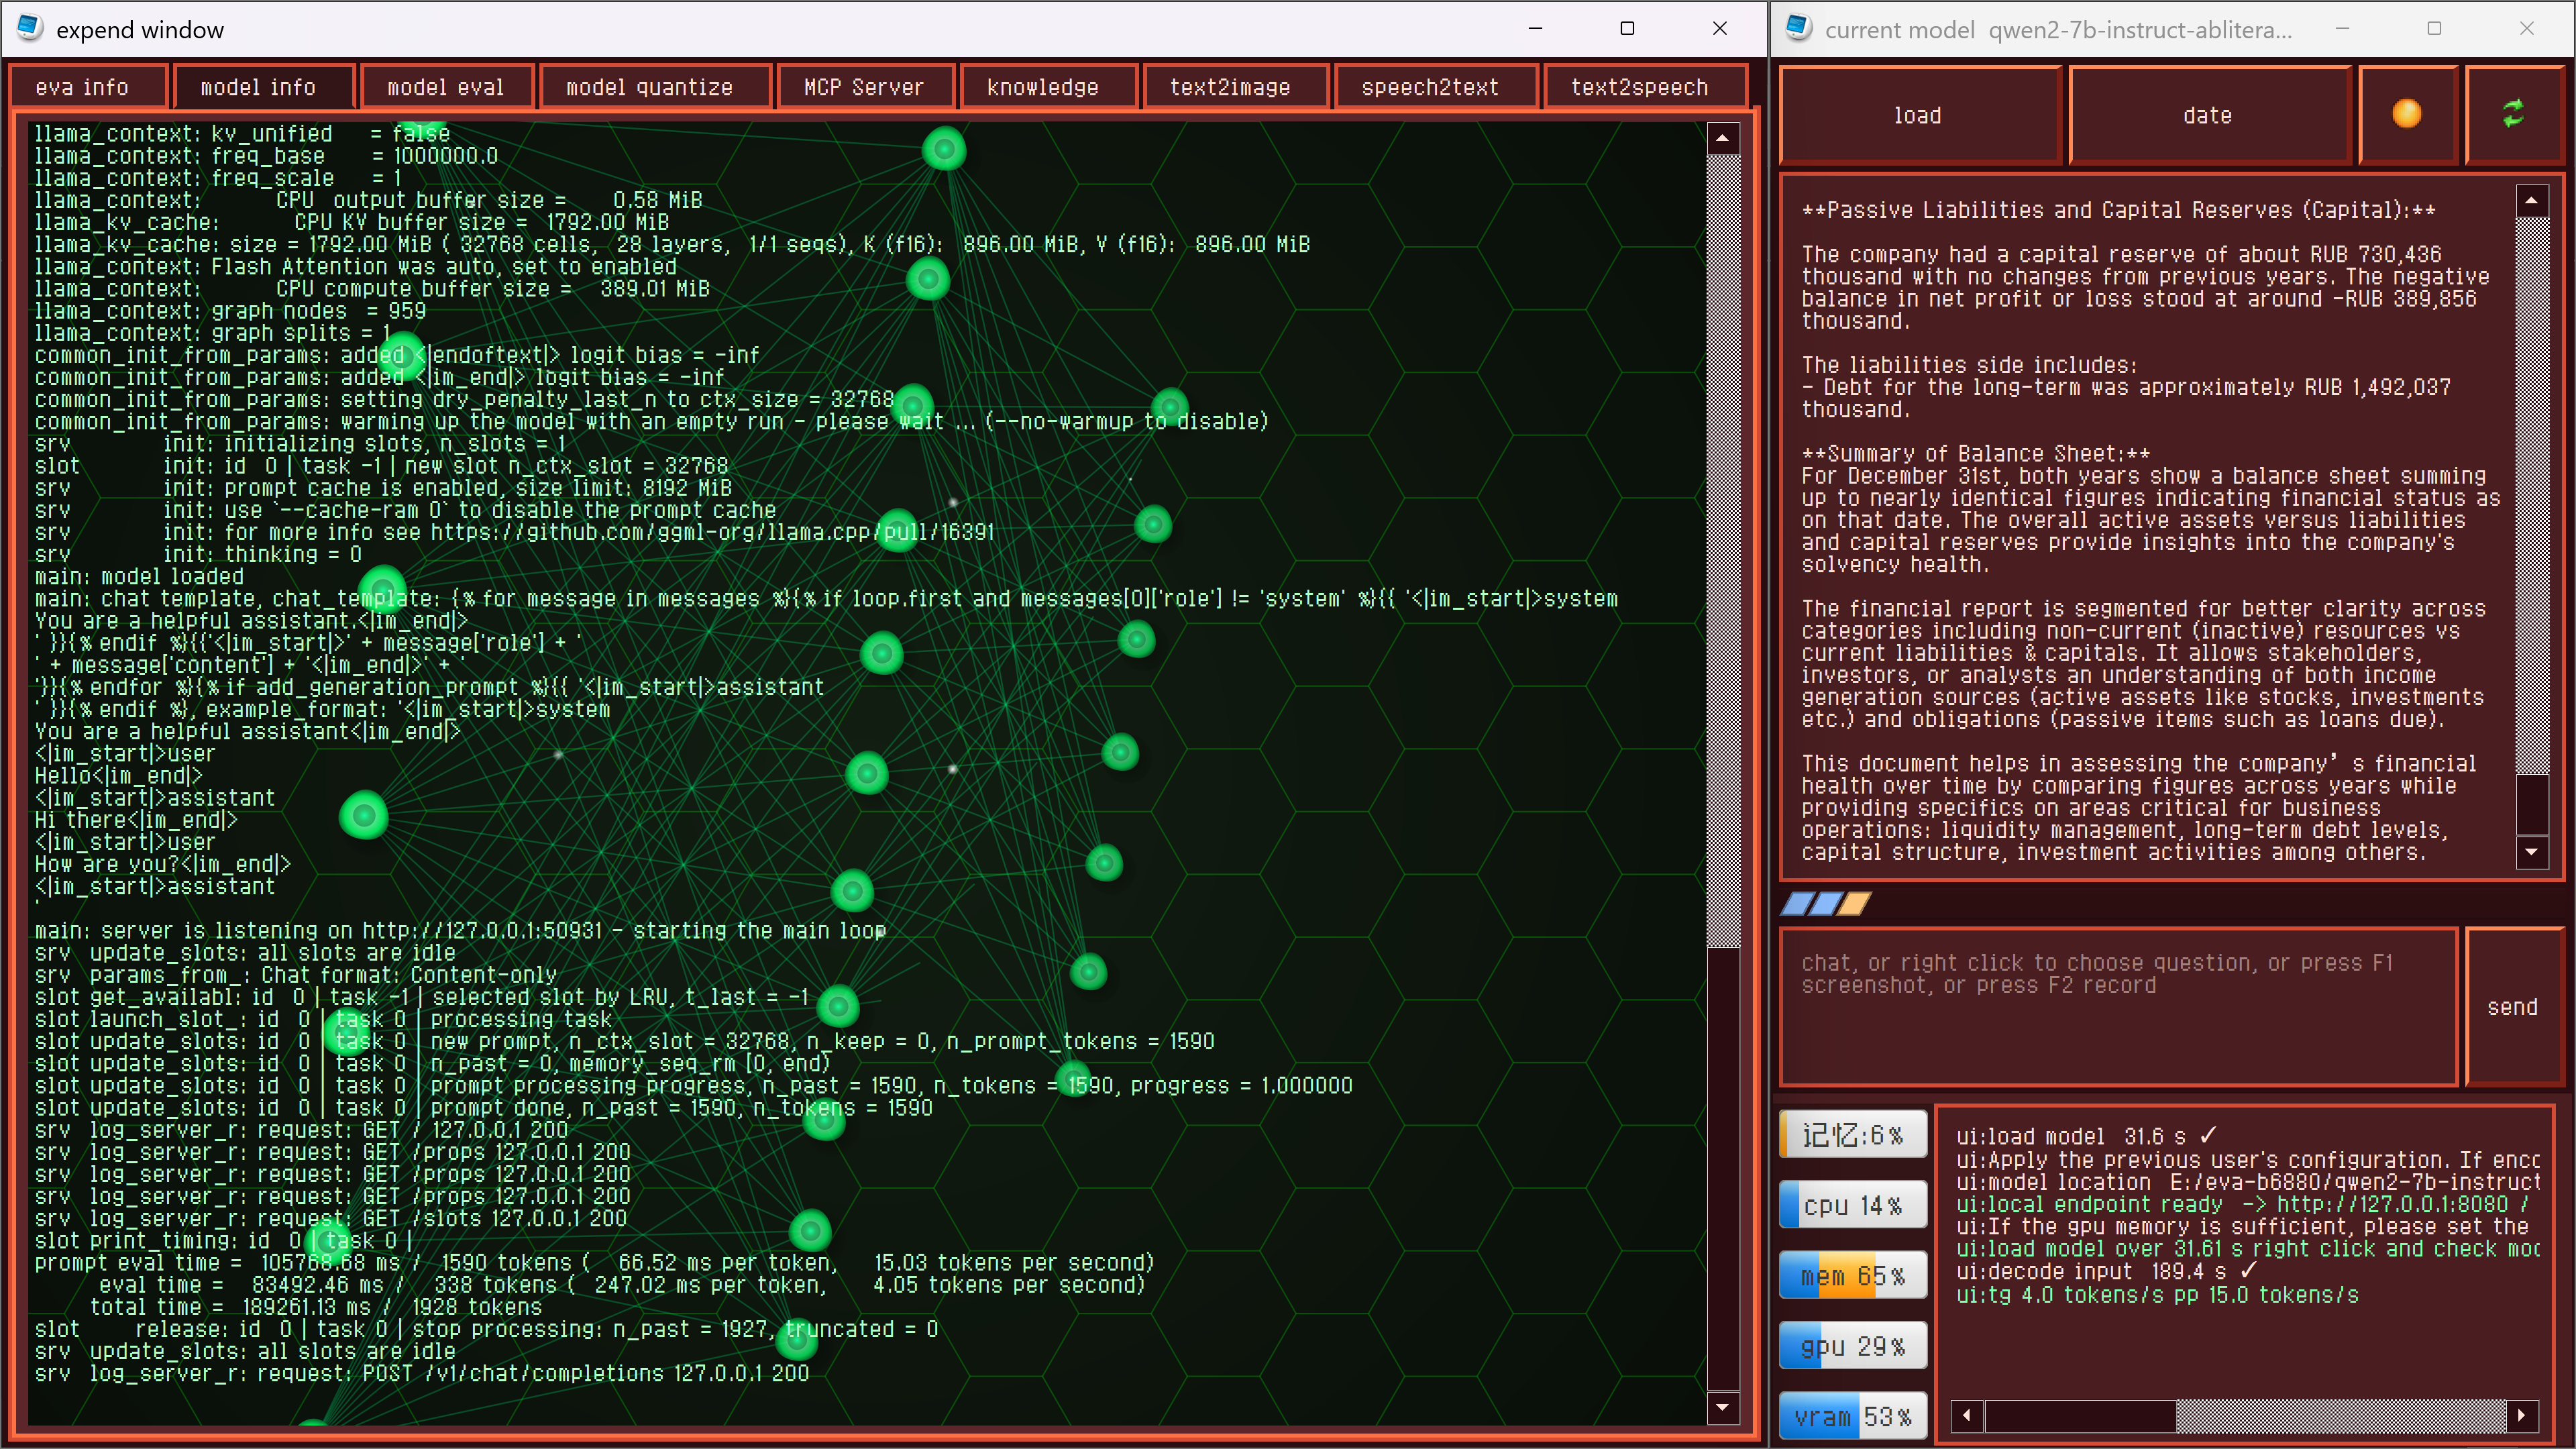Click the memory usage indicator bar
2576x1449 pixels.
click(x=1852, y=1135)
